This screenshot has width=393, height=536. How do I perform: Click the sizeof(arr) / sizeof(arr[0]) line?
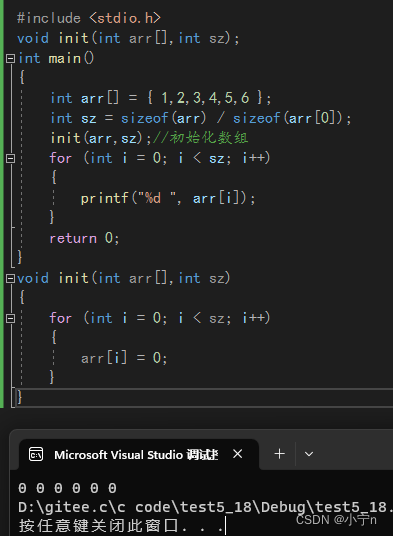click(x=201, y=118)
